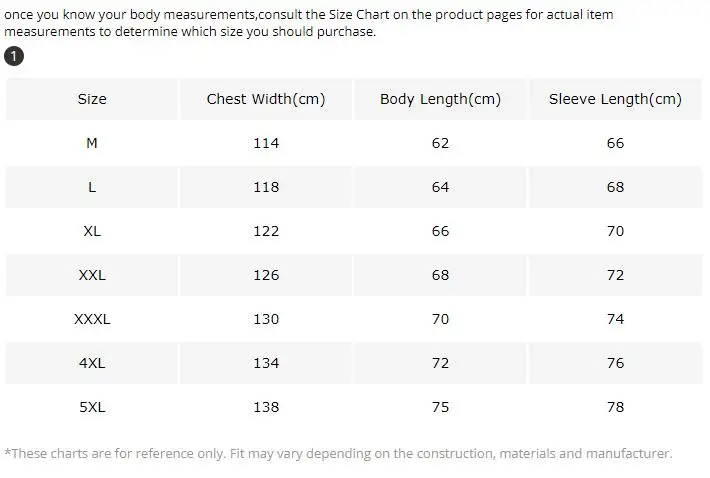Screen dimensions: 710x478
Task: Click the XXXL size cell
Action: tap(92, 319)
